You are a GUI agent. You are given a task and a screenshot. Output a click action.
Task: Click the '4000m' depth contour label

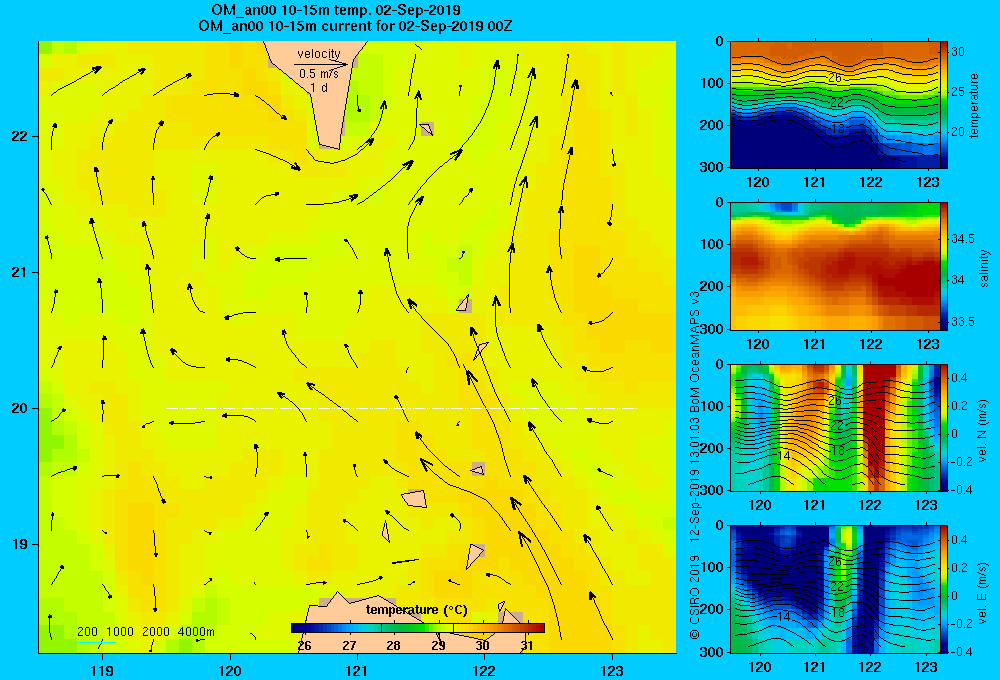click(x=196, y=632)
